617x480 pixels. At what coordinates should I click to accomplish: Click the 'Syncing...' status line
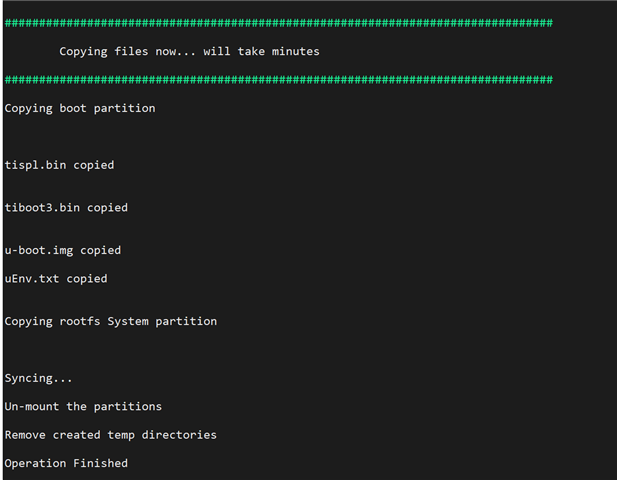click(x=39, y=378)
